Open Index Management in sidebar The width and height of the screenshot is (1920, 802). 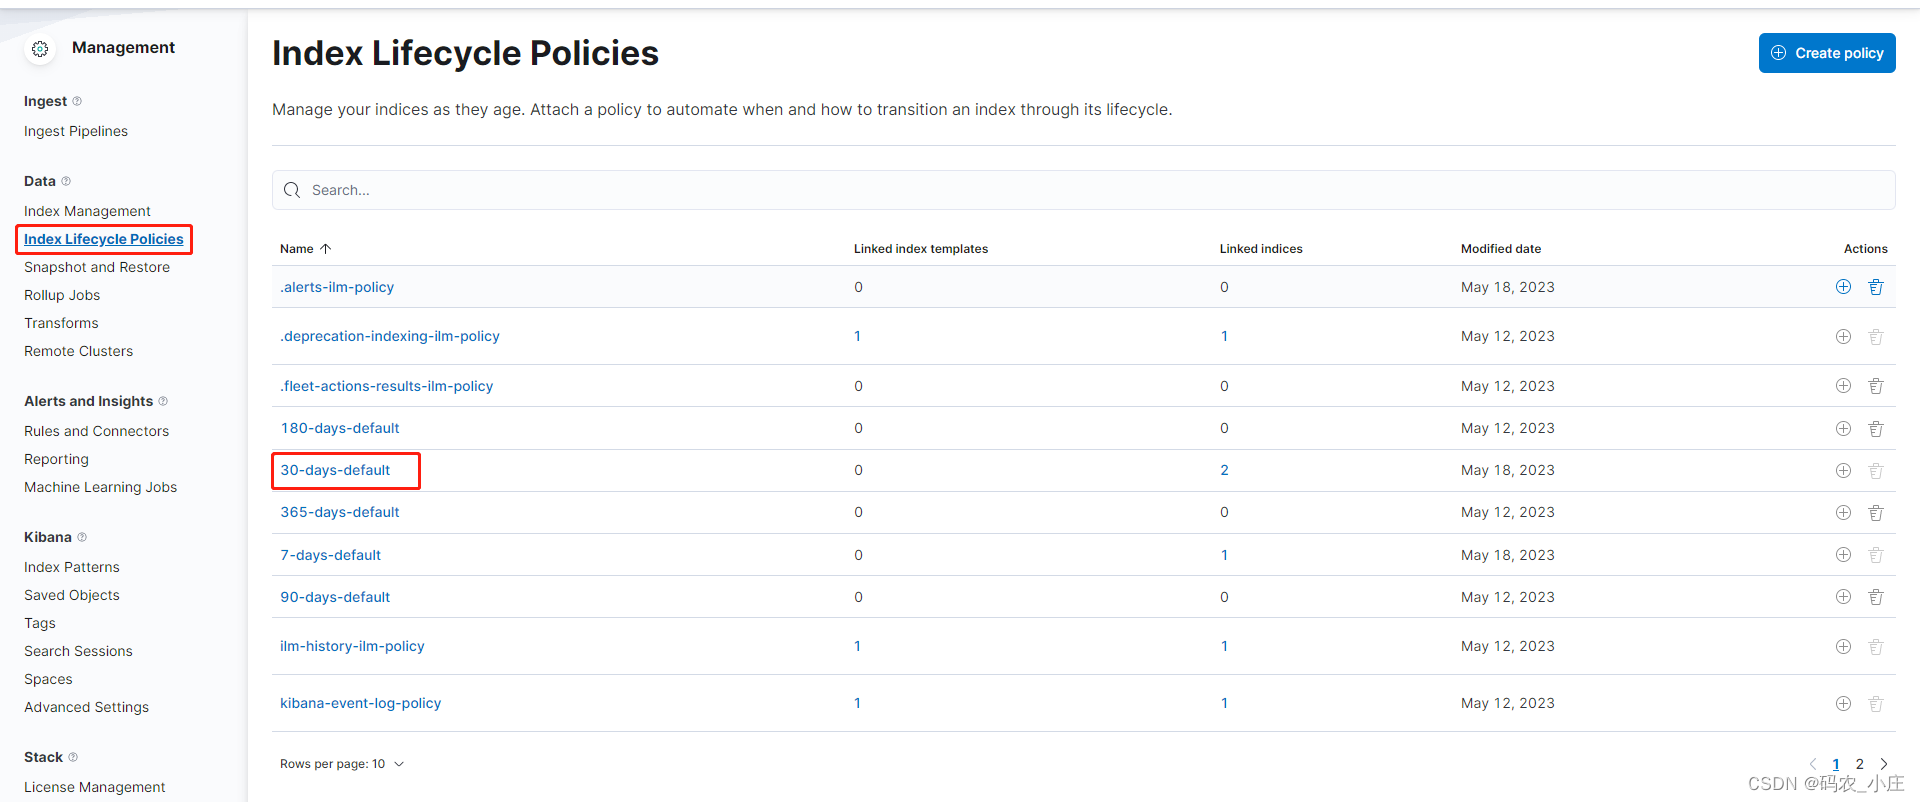click(87, 211)
